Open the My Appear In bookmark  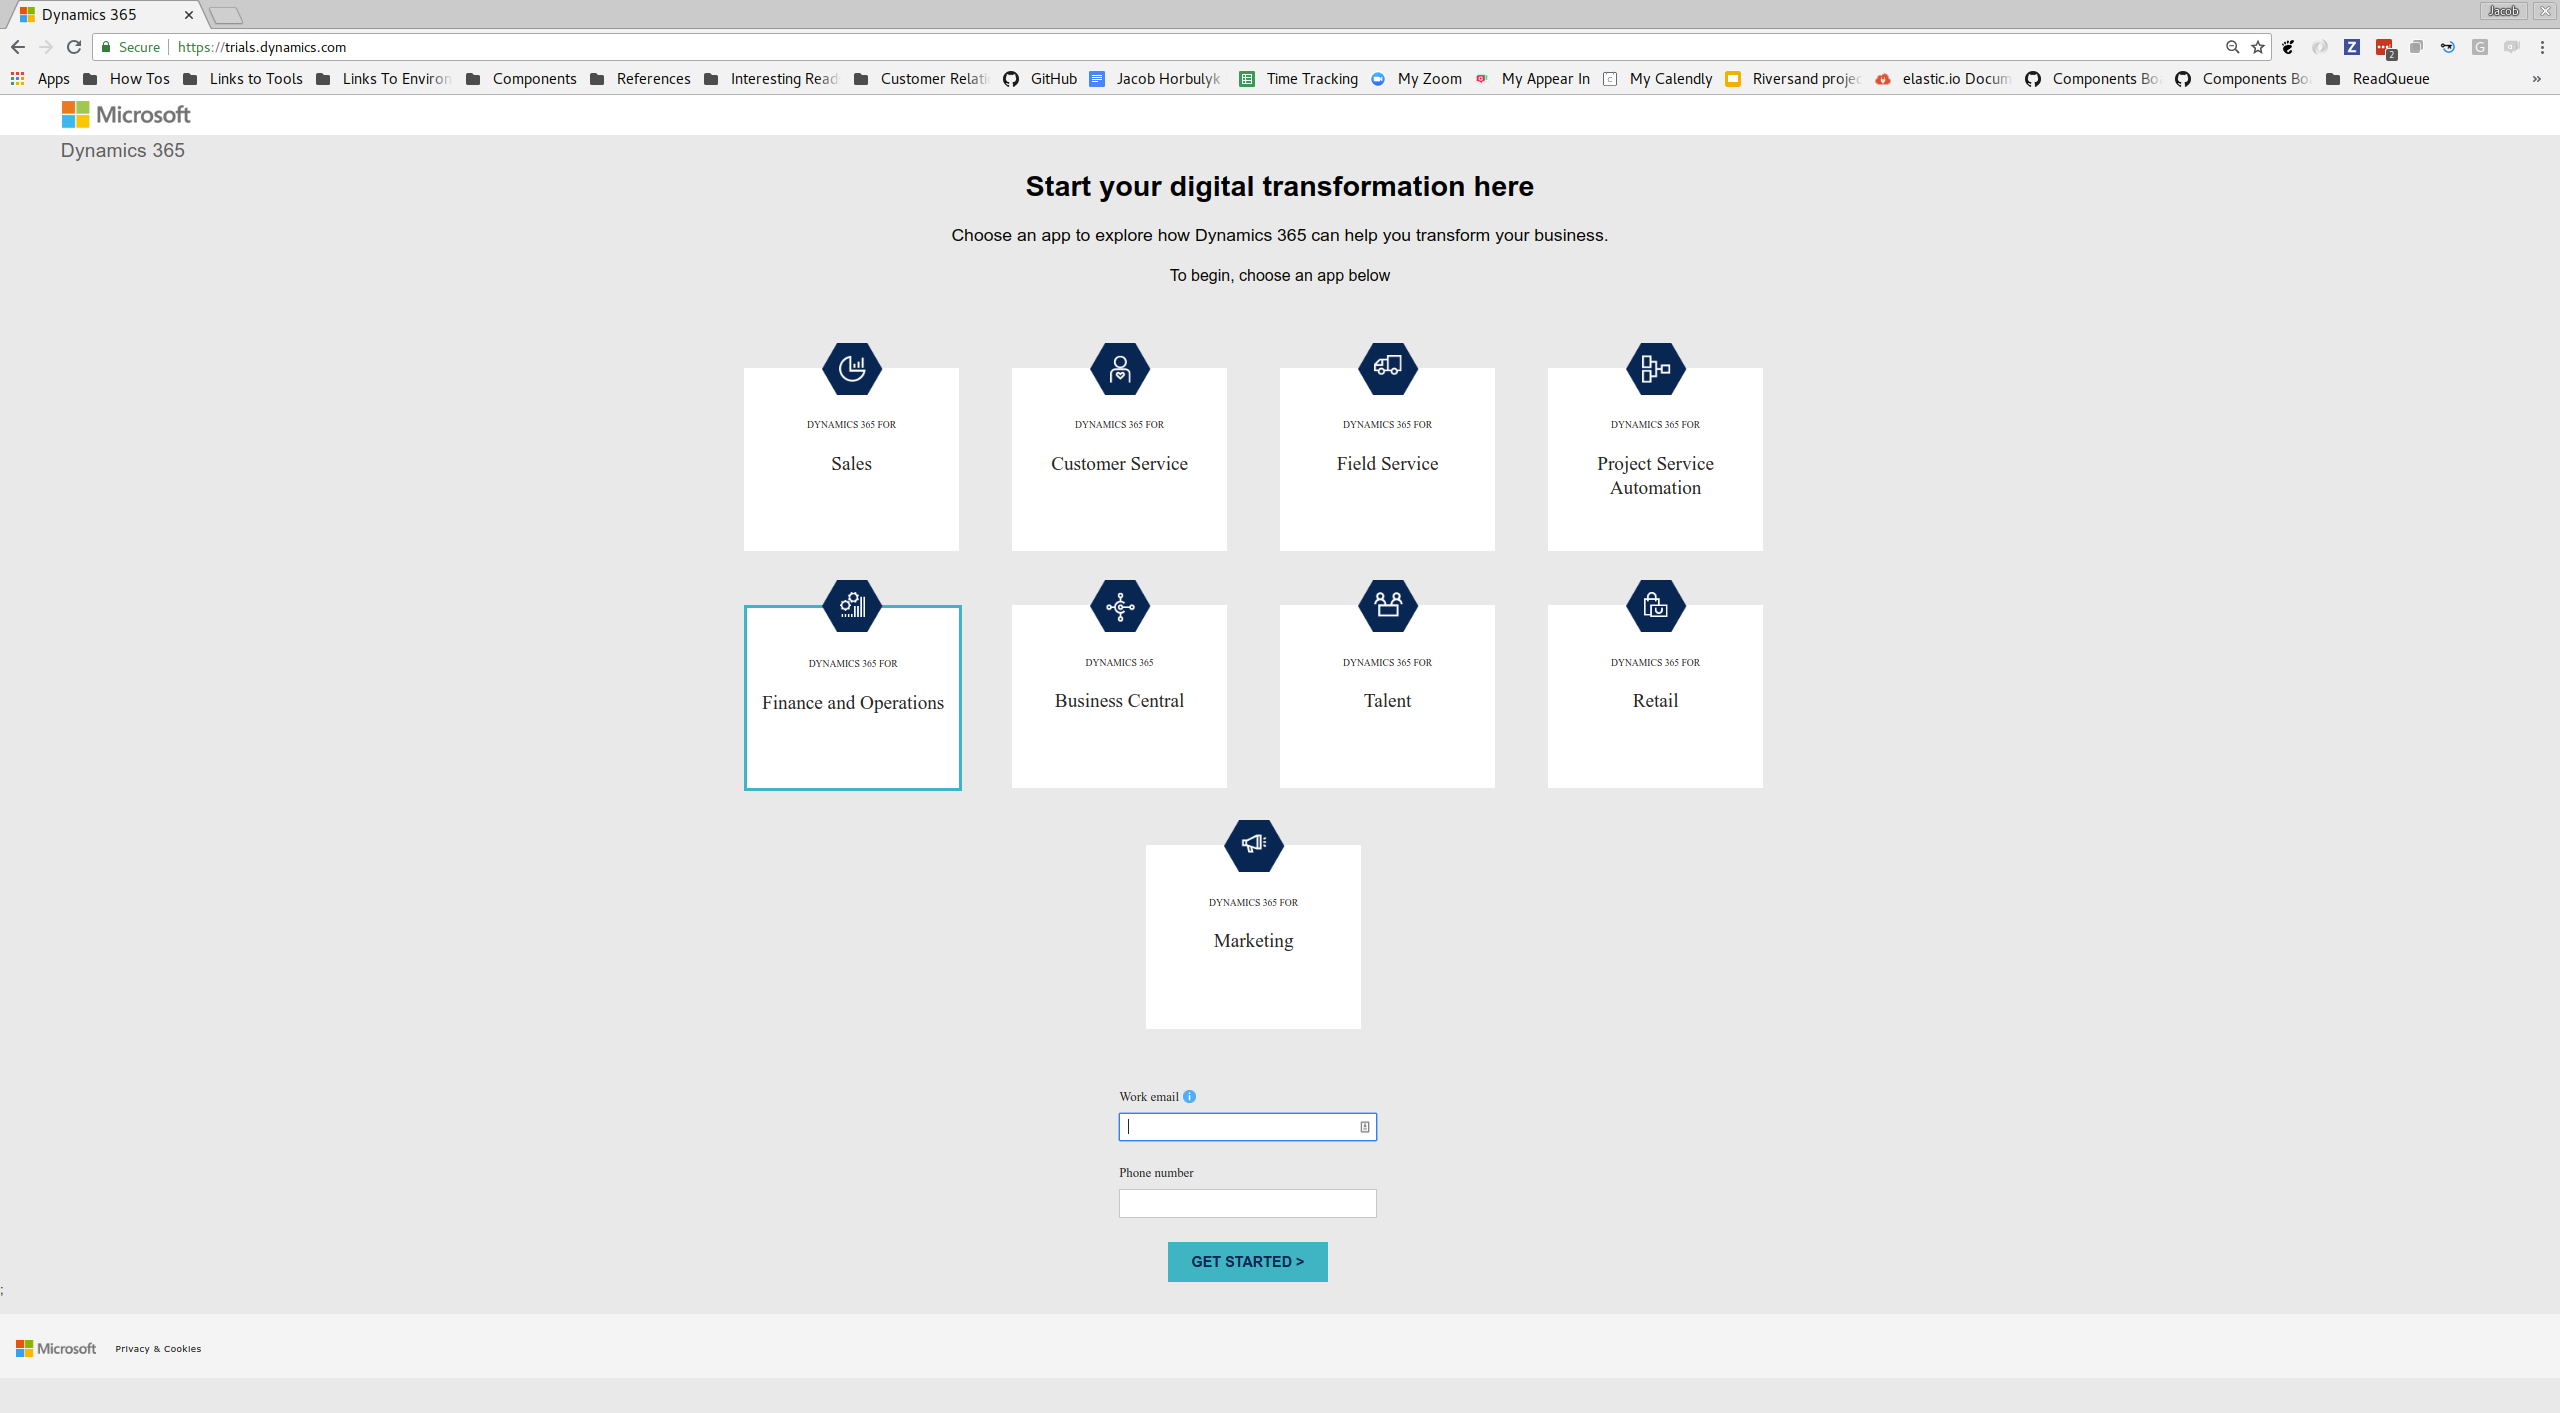[1533, 79]
